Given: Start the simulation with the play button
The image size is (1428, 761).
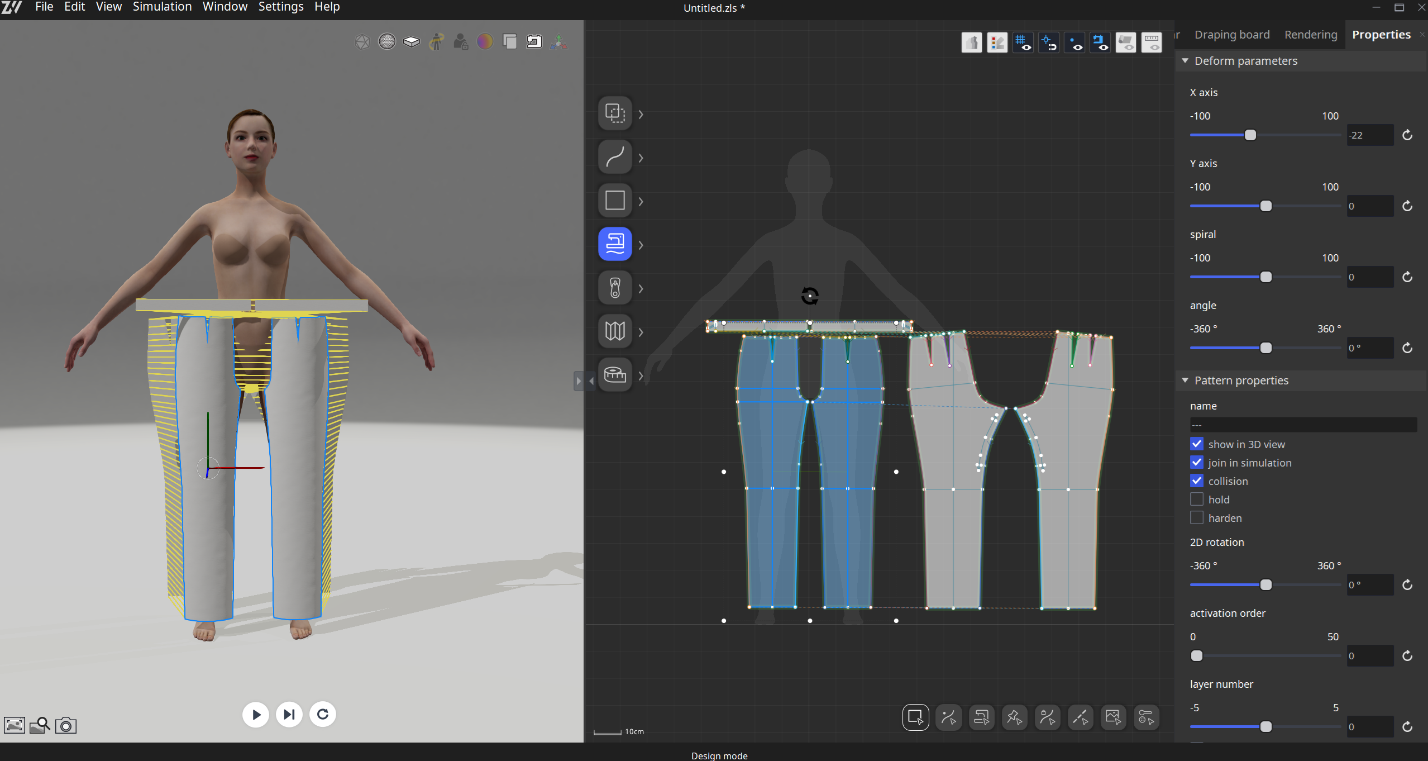Looking at the screenshot, I should tap(256, 714).
